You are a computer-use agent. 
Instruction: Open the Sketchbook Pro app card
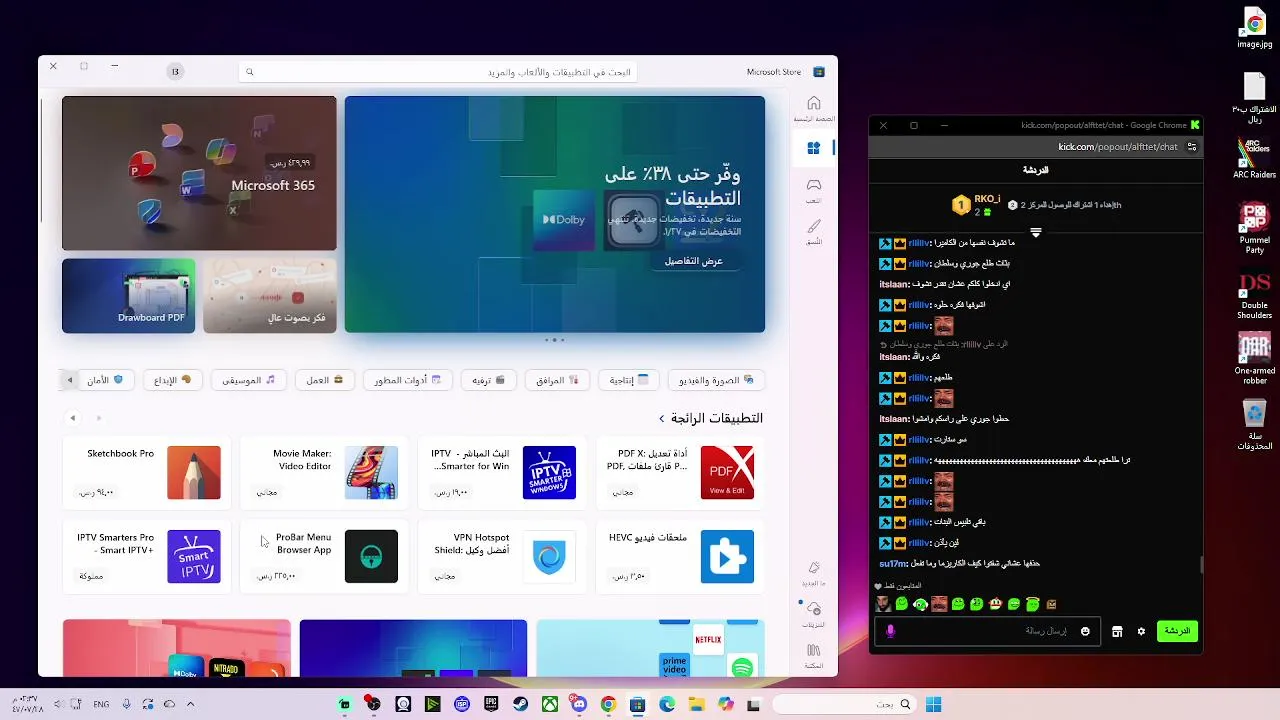(x=146, y=472)
